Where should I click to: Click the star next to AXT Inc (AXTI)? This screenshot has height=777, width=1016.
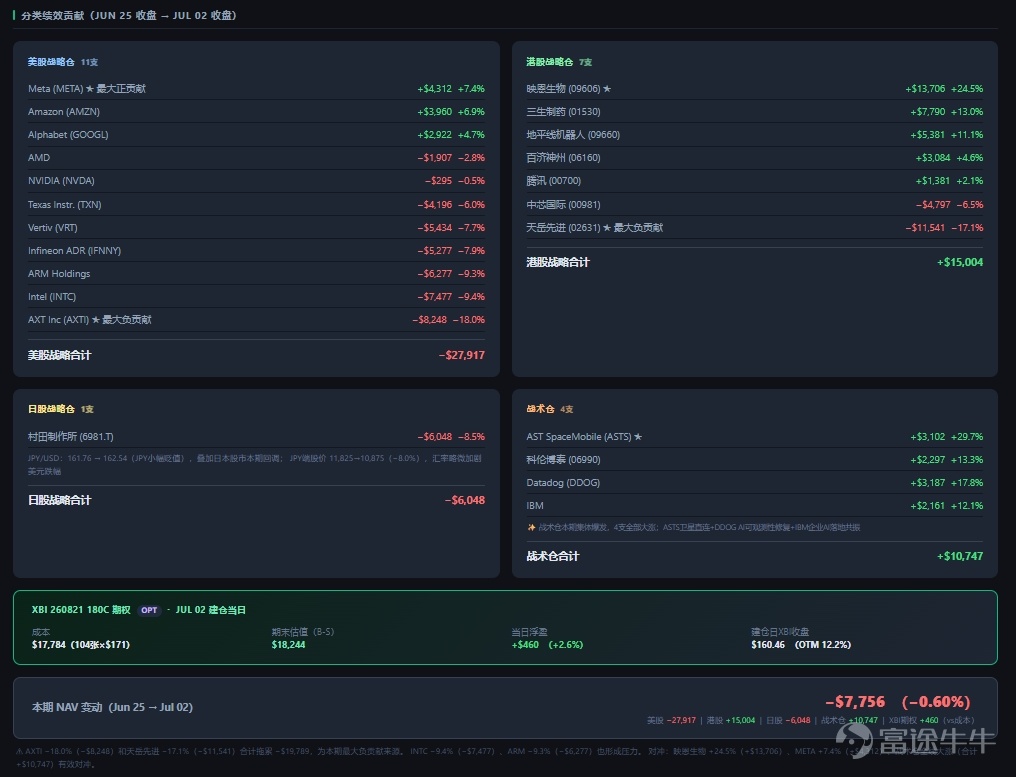click(96, 319)
